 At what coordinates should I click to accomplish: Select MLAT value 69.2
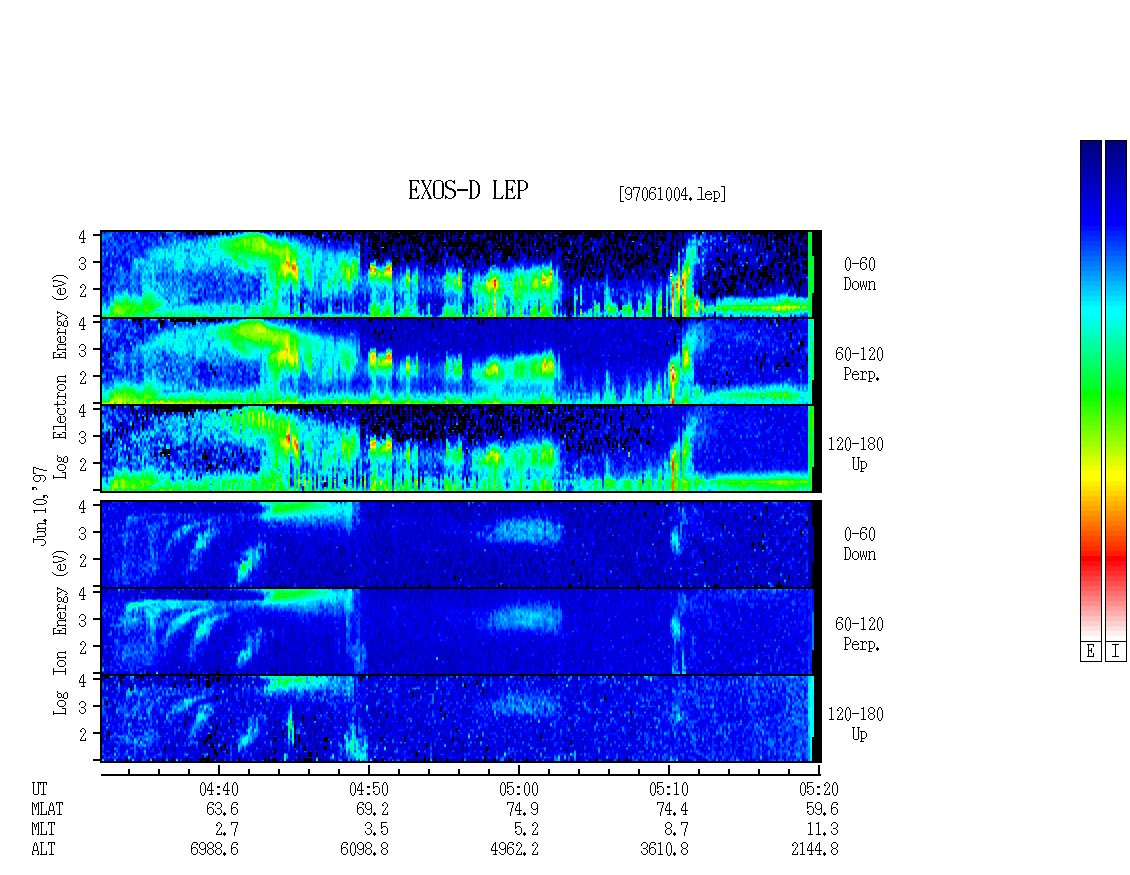[373, 809]
